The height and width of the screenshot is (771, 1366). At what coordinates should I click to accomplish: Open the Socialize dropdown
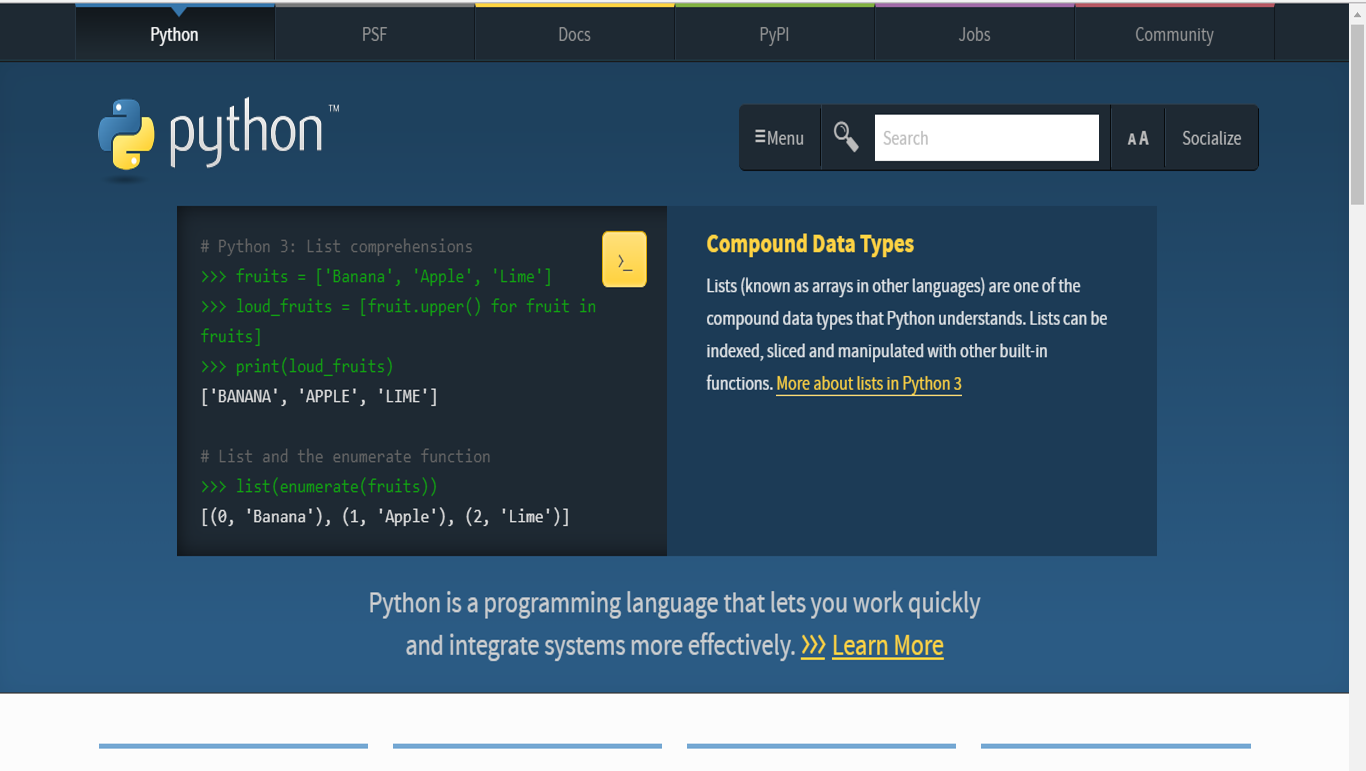(1211, 137)
